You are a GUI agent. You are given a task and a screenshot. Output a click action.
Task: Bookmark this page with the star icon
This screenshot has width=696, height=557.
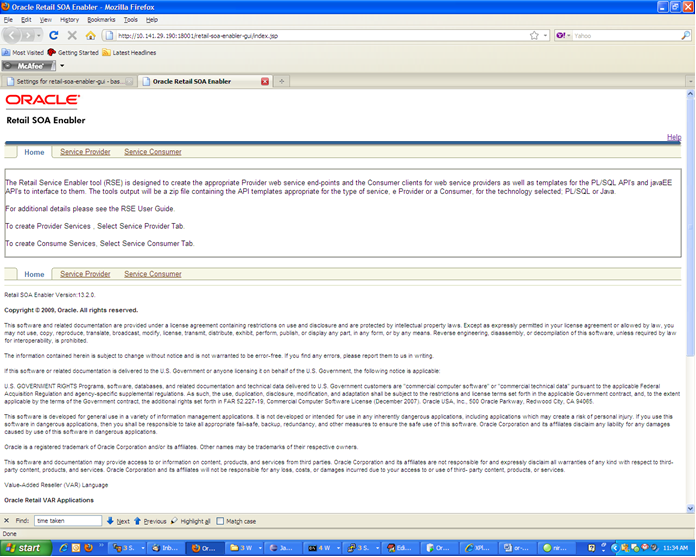tap(534, 36)
